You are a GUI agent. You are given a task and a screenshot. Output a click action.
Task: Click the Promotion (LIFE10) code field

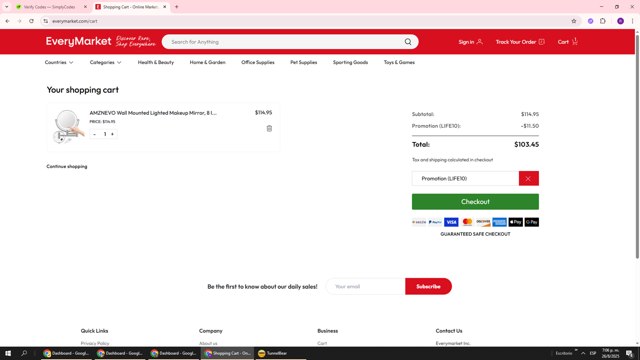pos(465,178)
